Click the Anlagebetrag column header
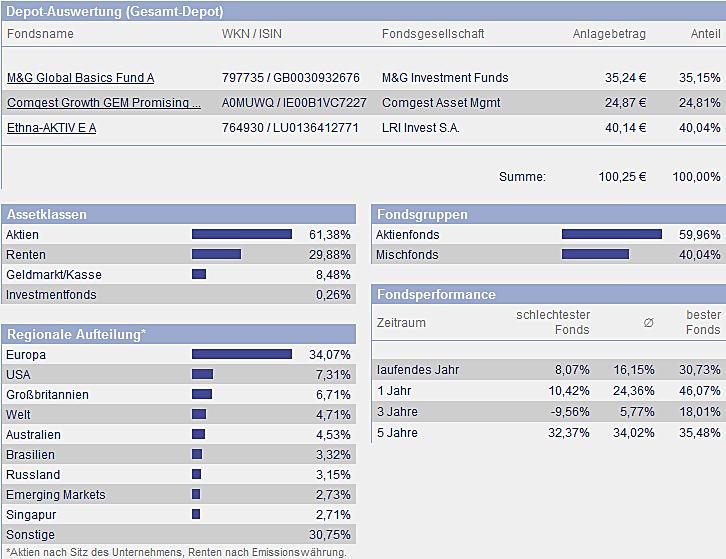The width and height of the screenshot is (726, 559). 609,34
